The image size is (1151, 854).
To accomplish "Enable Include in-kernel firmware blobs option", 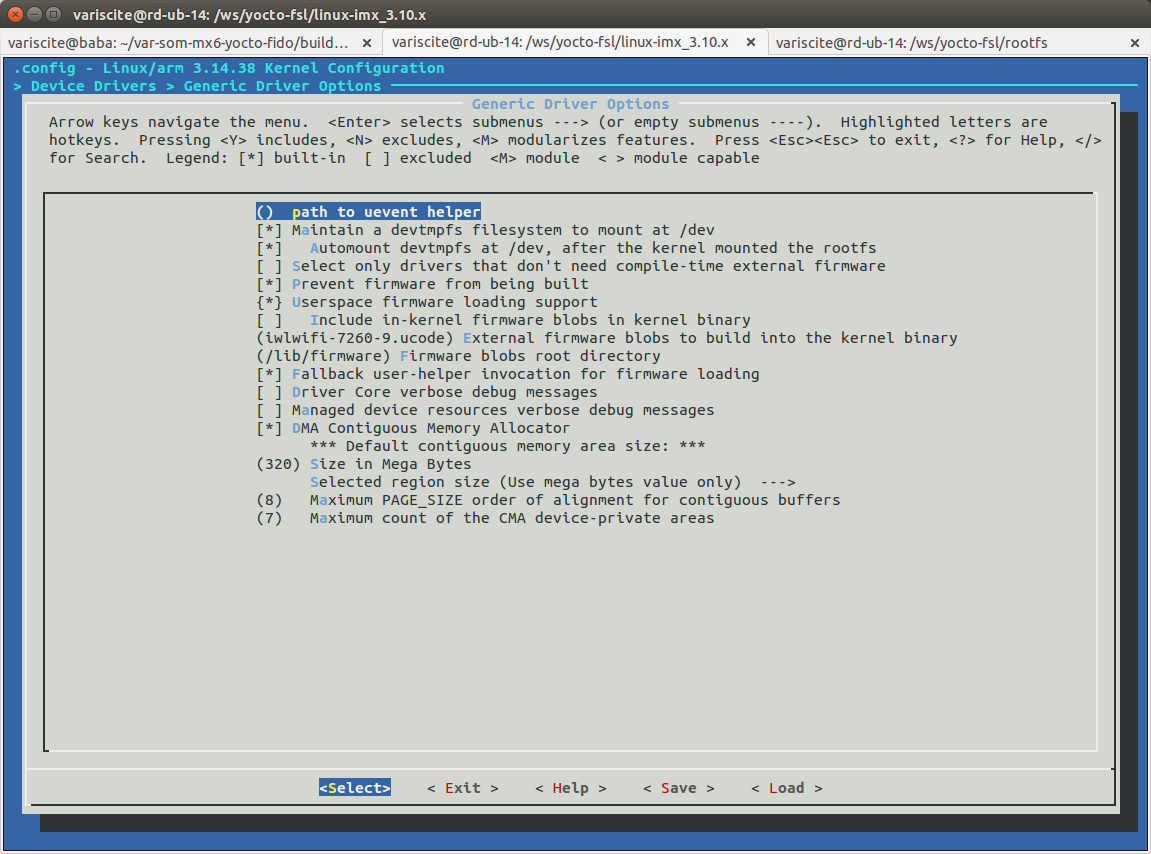I will pyautogui.click(x=269, y=320).
